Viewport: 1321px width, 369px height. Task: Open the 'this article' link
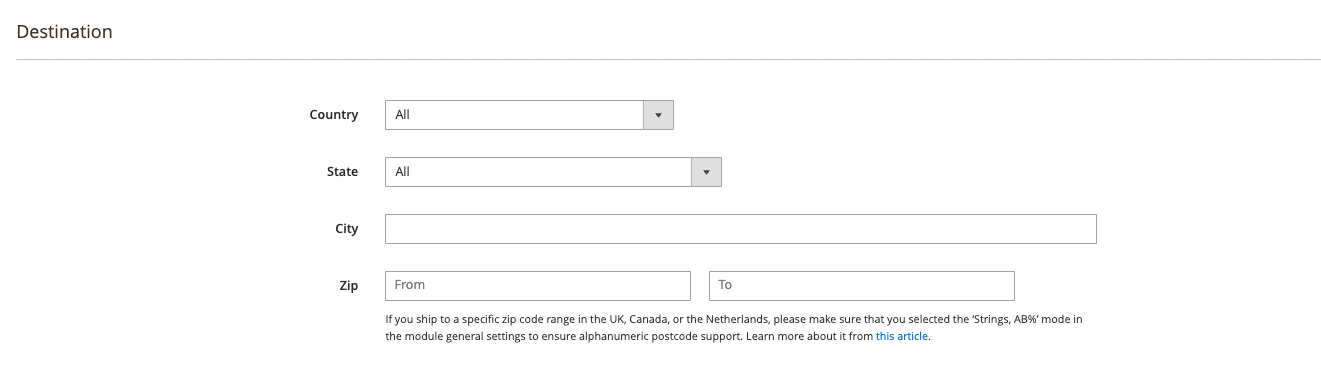click(902, 337)
